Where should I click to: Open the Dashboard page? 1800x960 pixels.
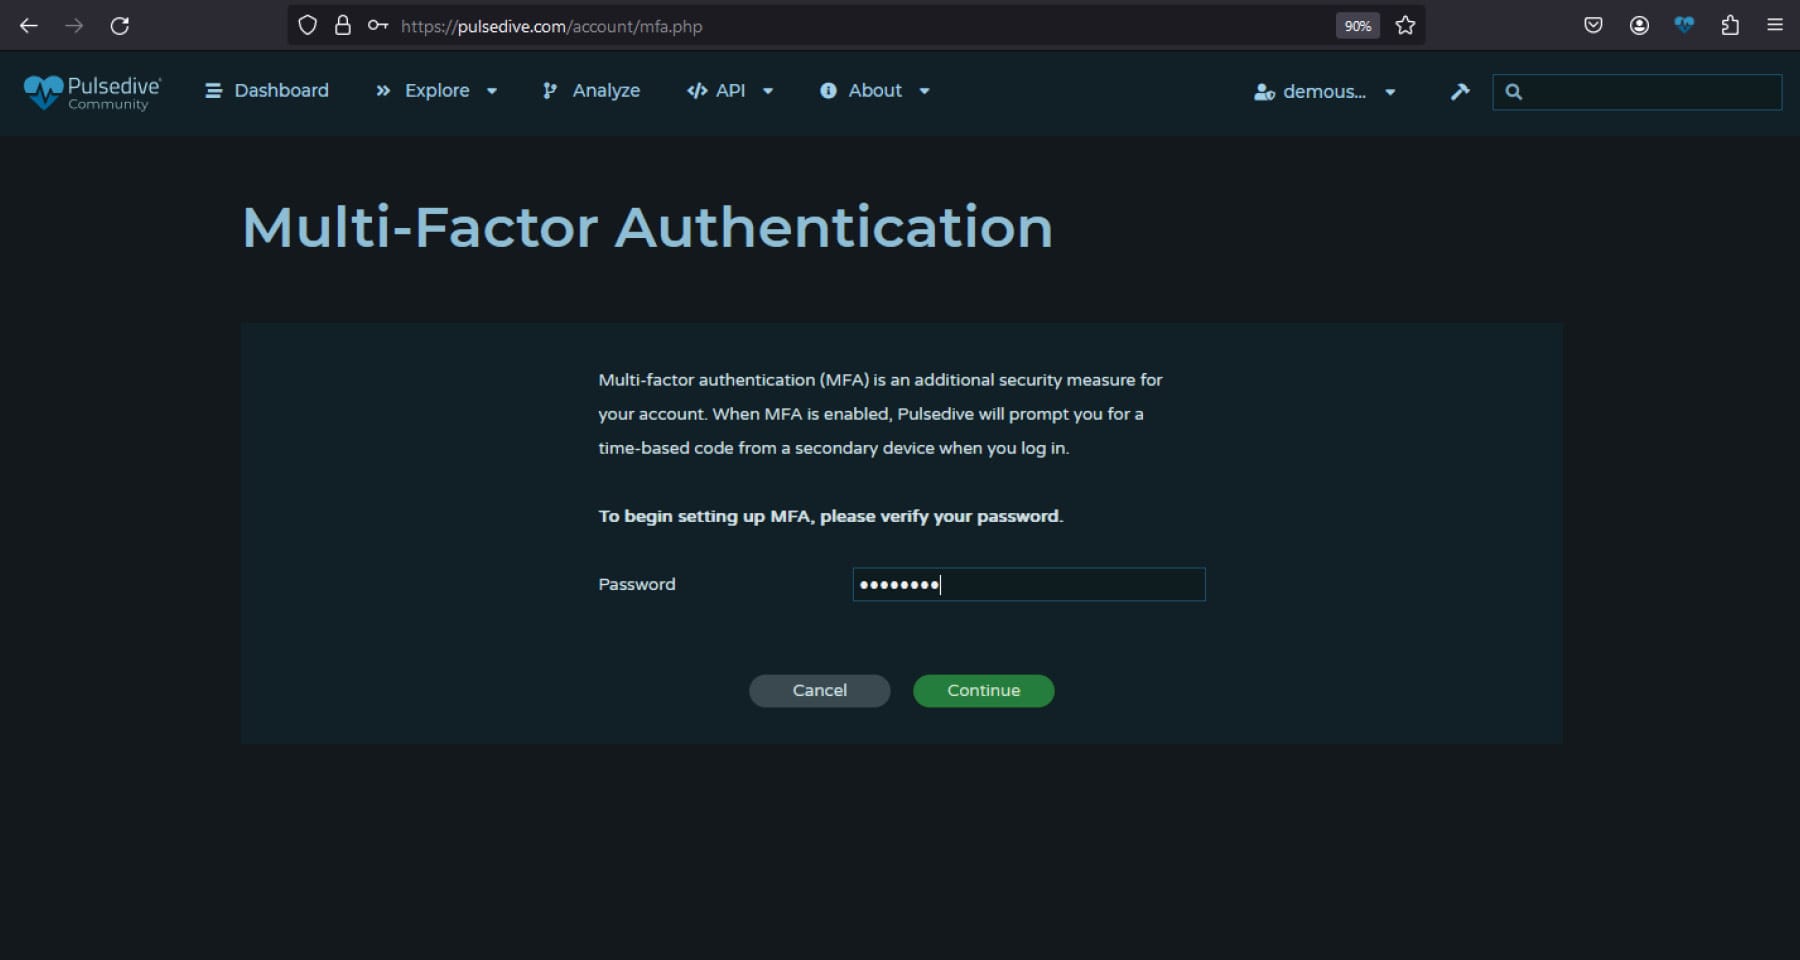point(267,91)
